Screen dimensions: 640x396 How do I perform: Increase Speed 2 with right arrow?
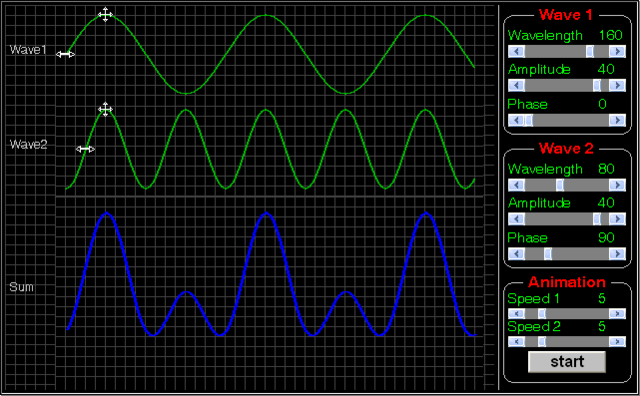click(617, 342)
